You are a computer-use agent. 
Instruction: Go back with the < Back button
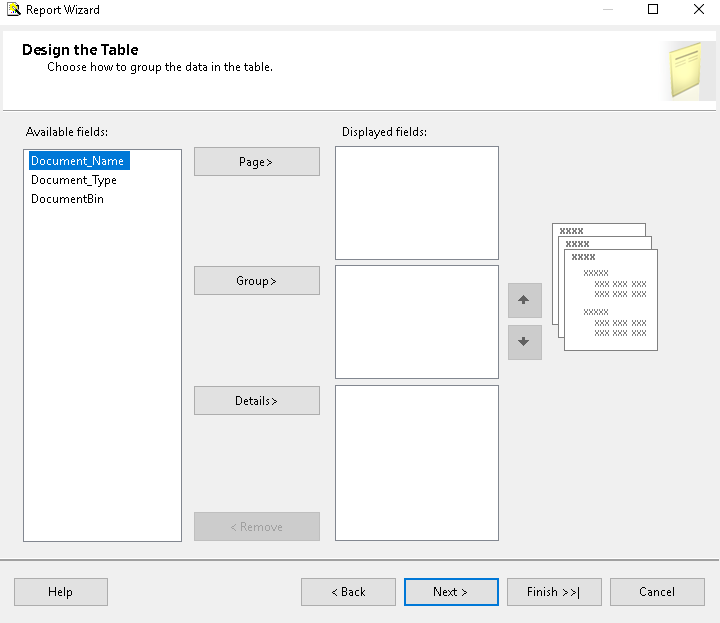tap(348, 592)
